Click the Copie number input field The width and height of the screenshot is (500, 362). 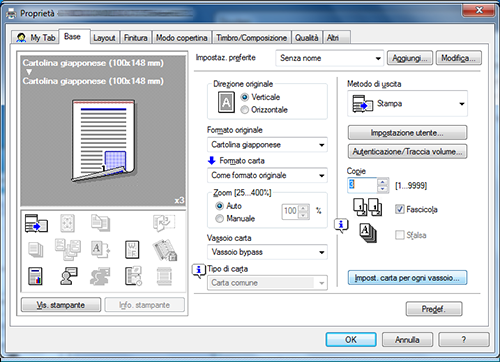click(362, 185)
